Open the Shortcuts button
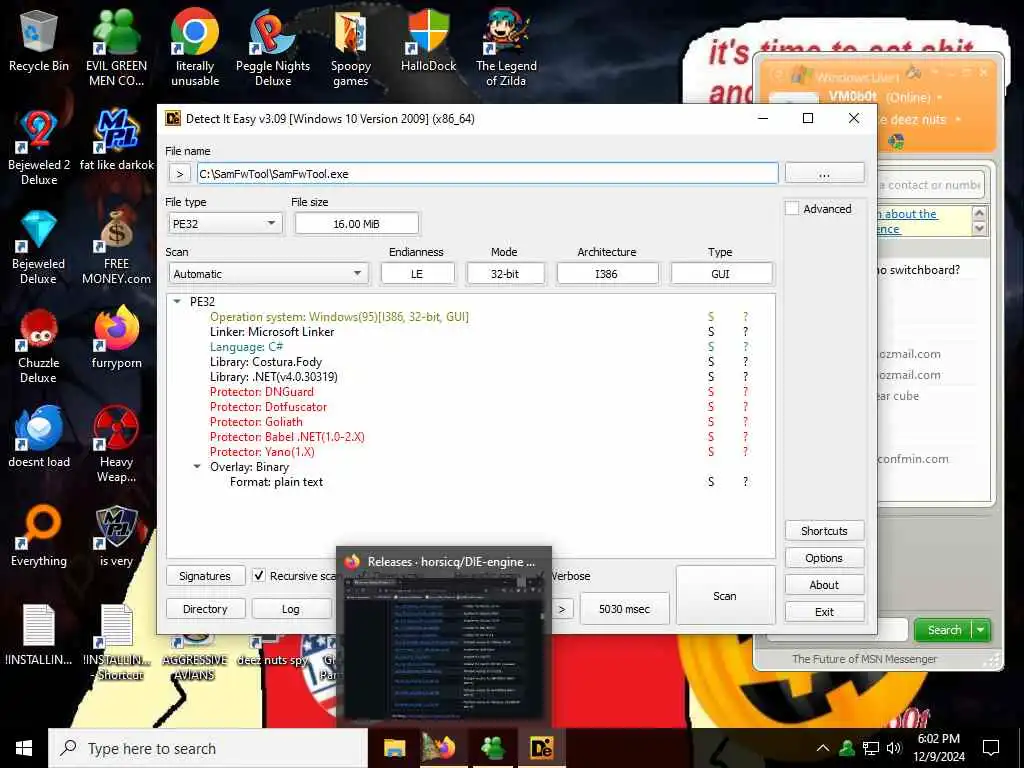The height and width of the screenshot is (768, 1024). [x=824, y=531]
